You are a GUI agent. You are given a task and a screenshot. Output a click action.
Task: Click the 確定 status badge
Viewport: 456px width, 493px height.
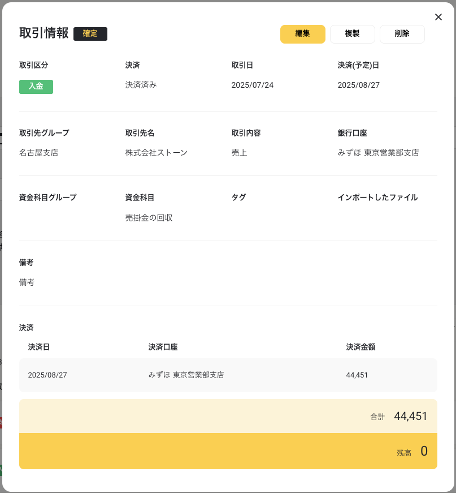pos(90,34)
